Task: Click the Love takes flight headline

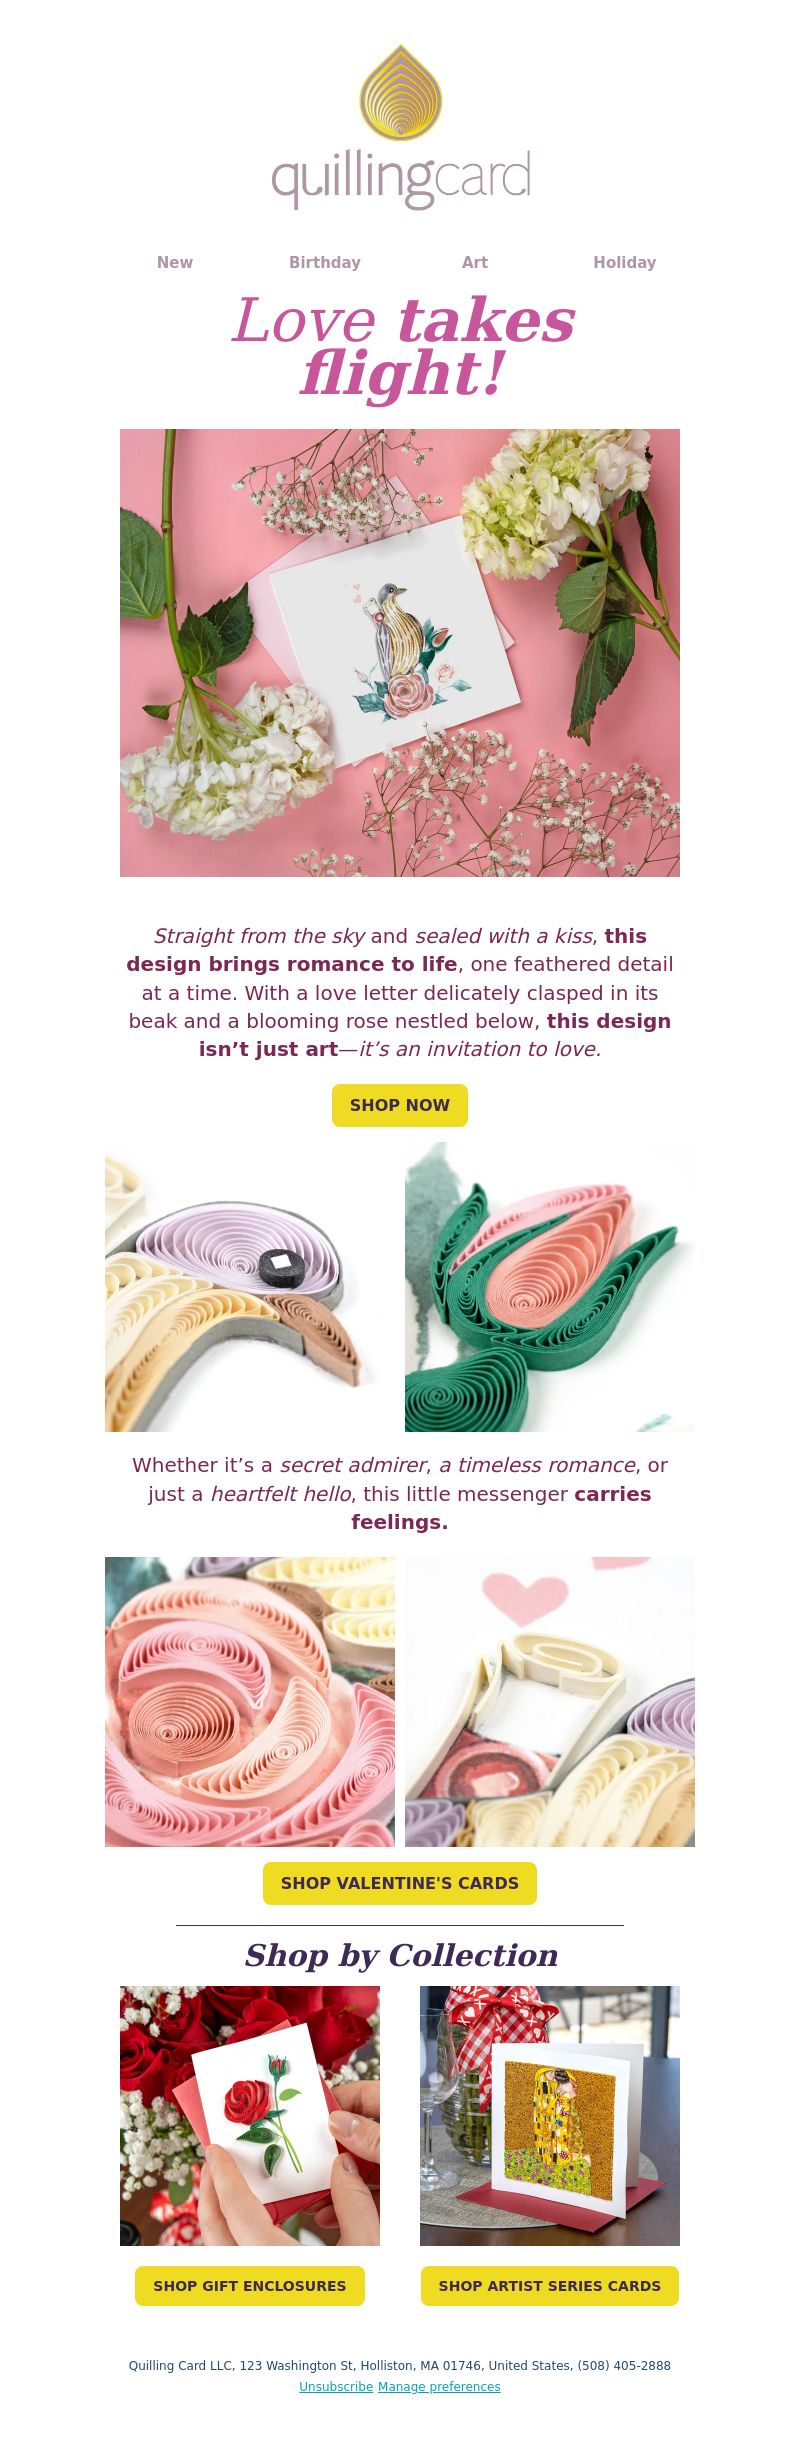Action: click(403, 347)
